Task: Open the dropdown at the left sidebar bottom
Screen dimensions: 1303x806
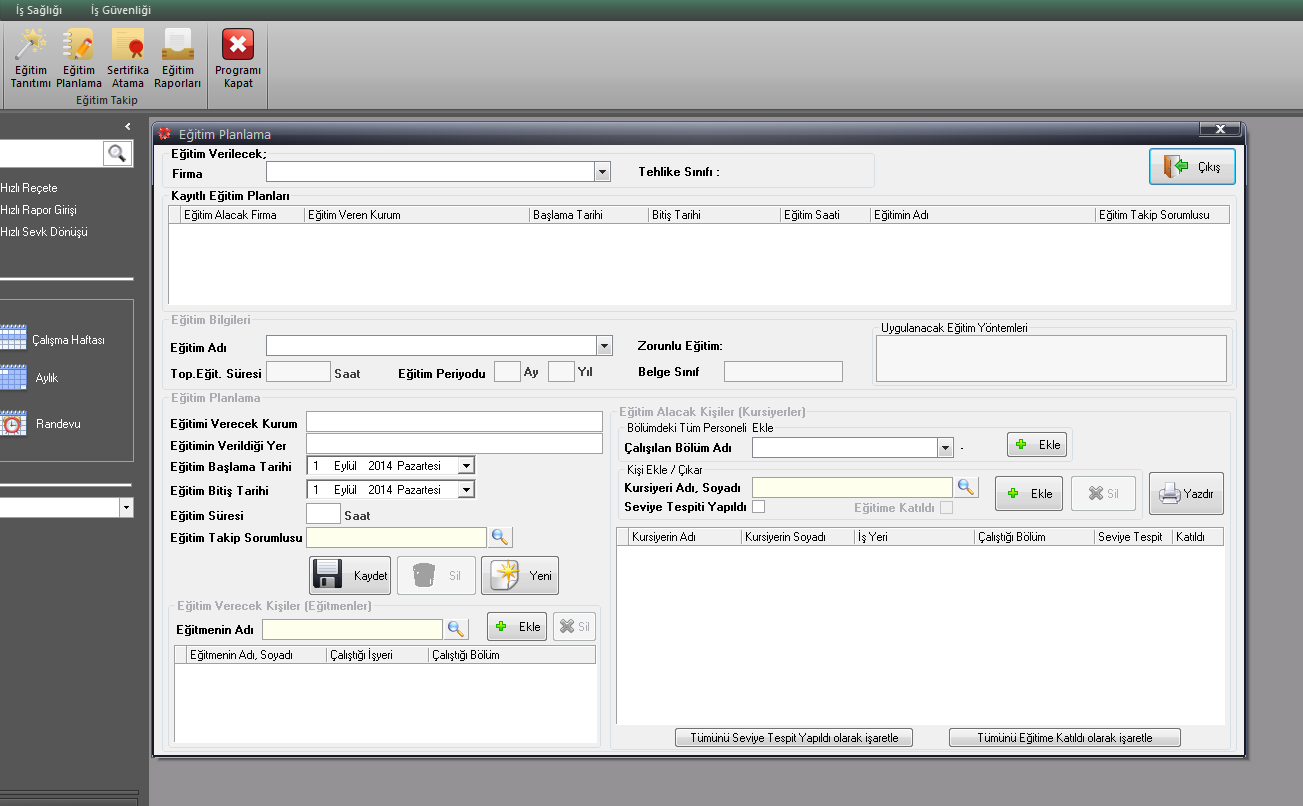Action: pos(126,508)
